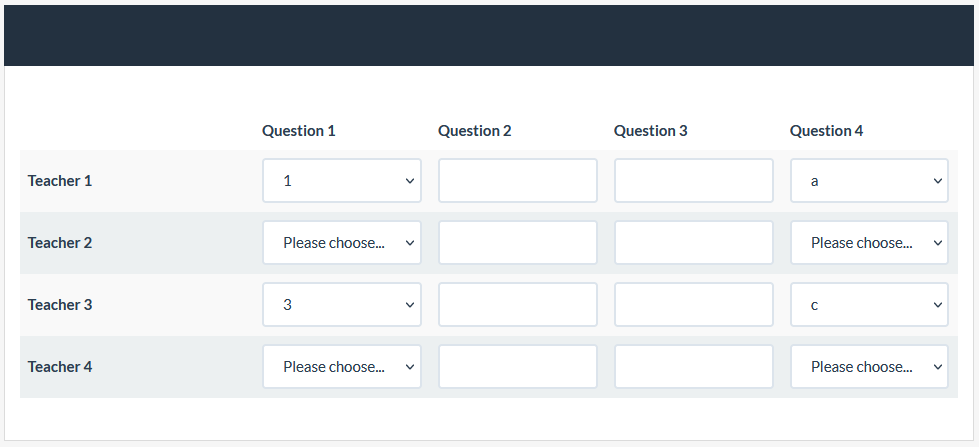This screenshot has height=447, width=979.
Task: Click Teacher 4 Question 3 text field
Action: coord(693,367)
